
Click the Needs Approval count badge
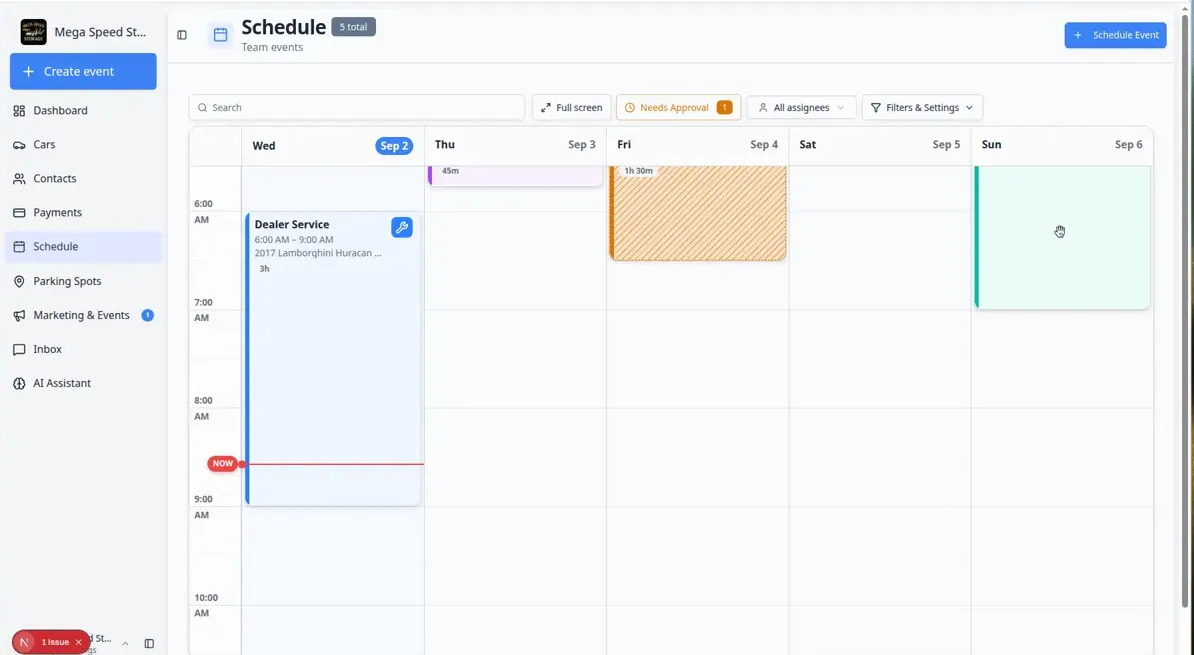[724, 107]
